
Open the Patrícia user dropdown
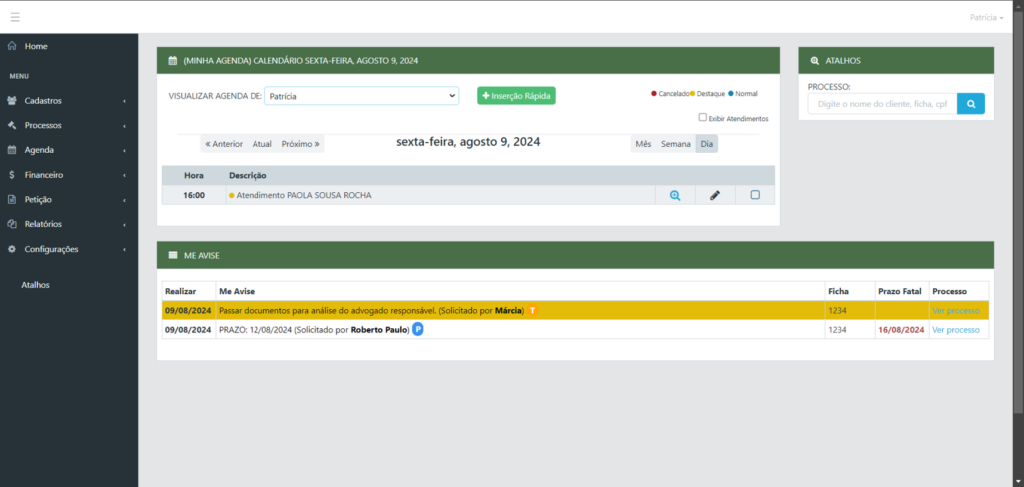pyautogui.click(x=986, y=18)
